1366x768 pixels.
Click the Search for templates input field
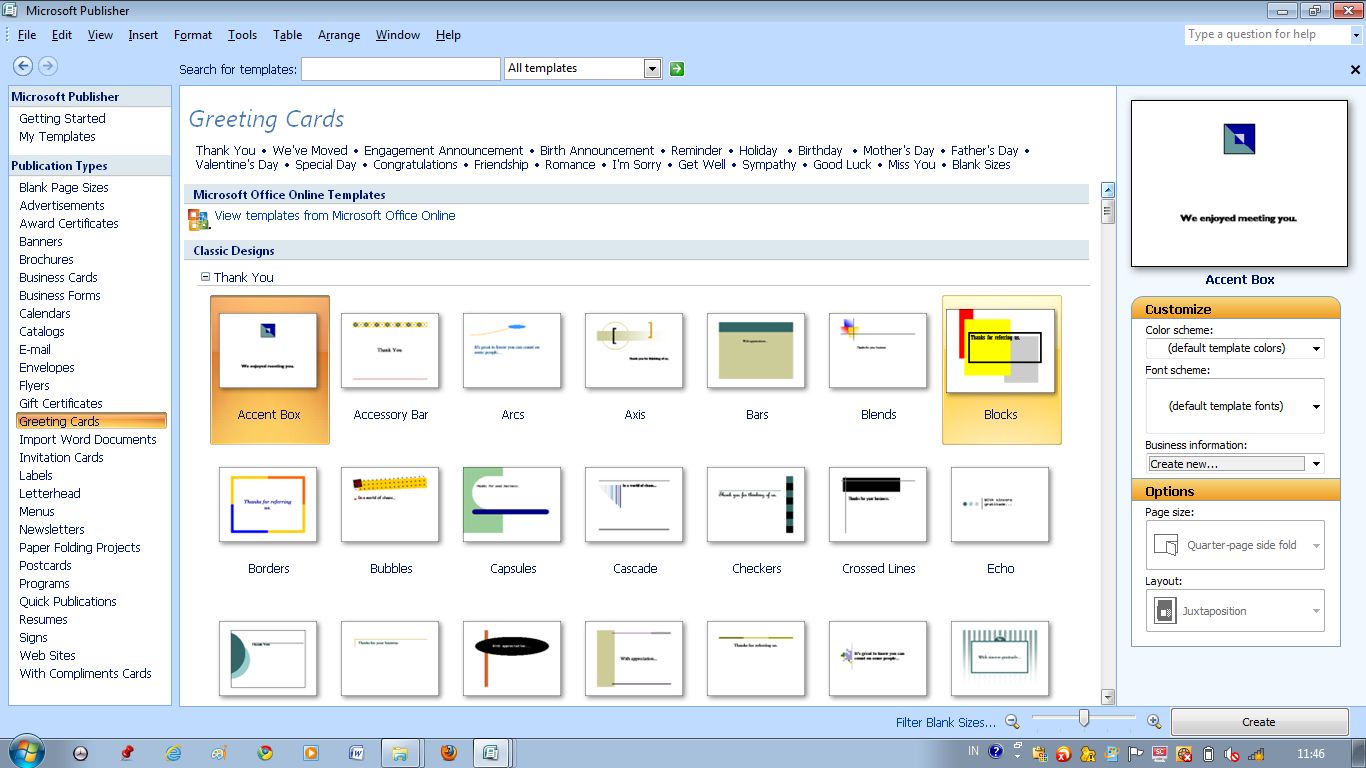coord(401,69)
